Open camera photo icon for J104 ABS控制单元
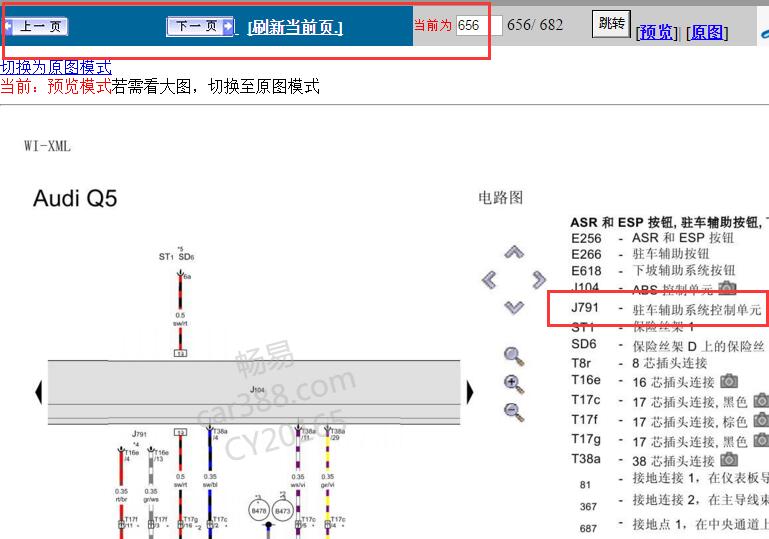This screenshot has height=539, width=769. (x=728, y=287)
